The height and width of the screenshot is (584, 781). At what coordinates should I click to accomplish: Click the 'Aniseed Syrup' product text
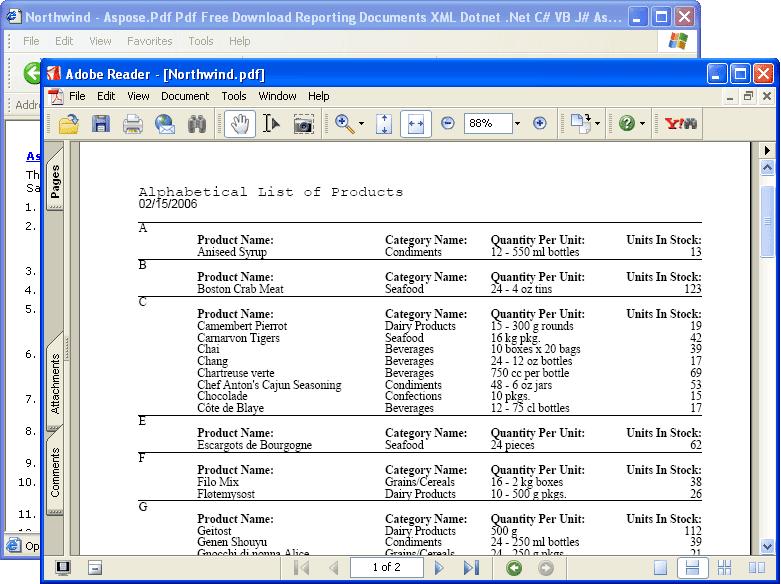[232, 252]
